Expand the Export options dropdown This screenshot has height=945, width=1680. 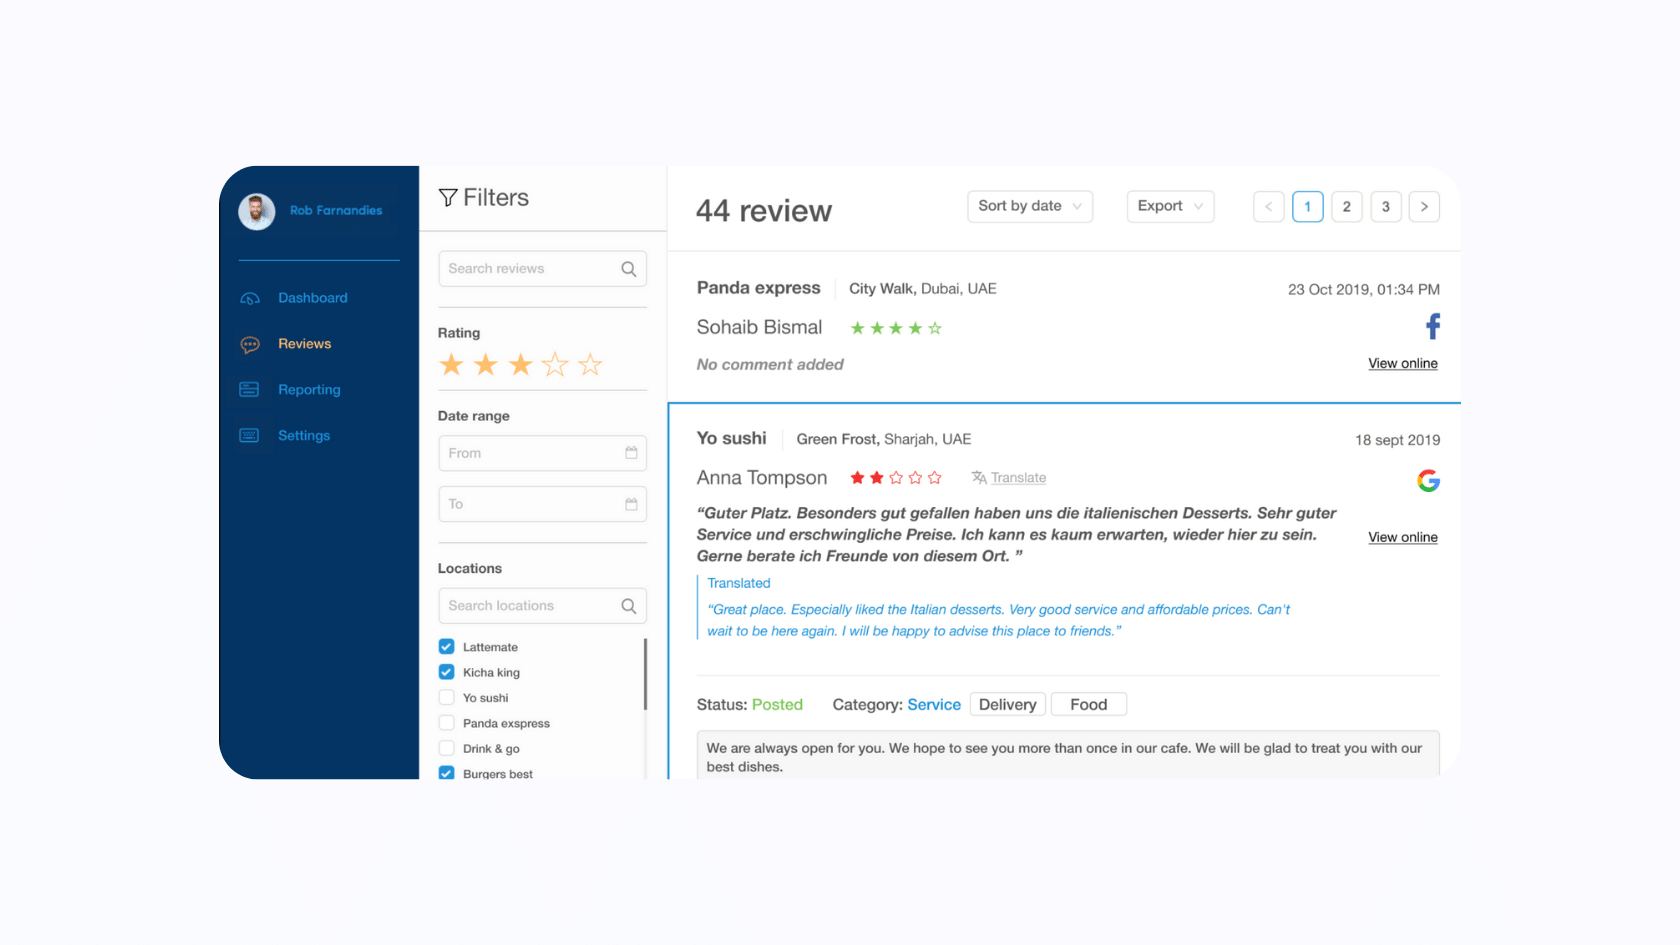click(x=1170, y=206)
